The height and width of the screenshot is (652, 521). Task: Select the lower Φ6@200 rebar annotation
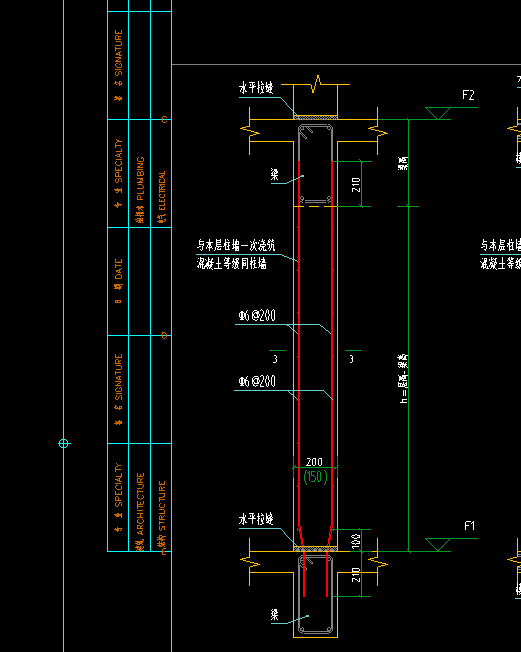coord(257,381)
